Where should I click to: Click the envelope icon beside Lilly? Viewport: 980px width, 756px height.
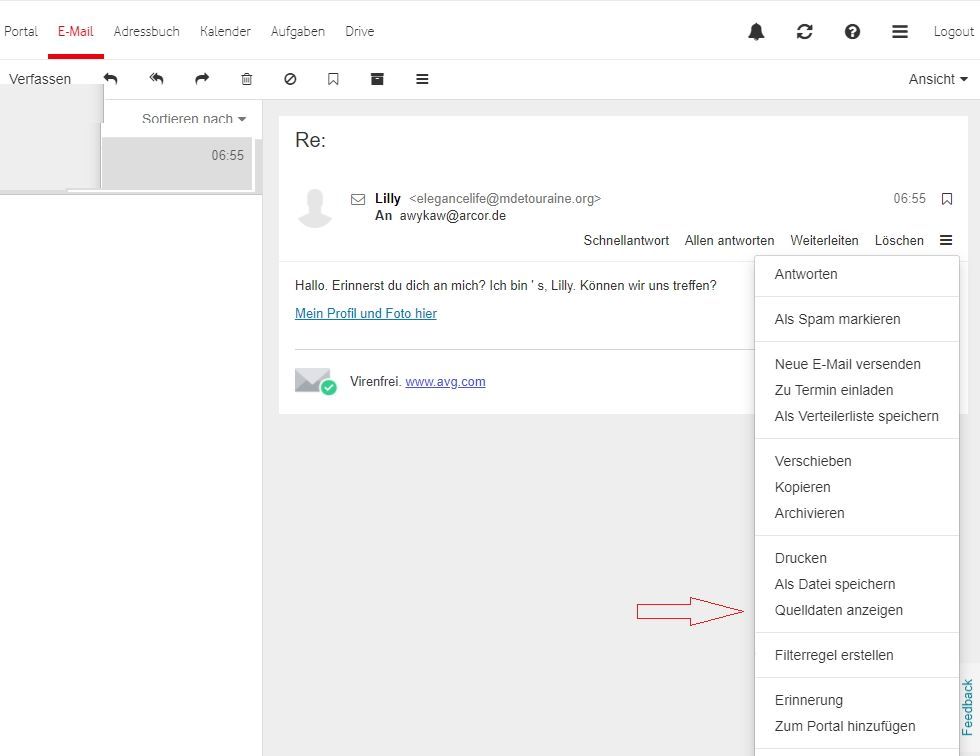[x=358, y=199]
